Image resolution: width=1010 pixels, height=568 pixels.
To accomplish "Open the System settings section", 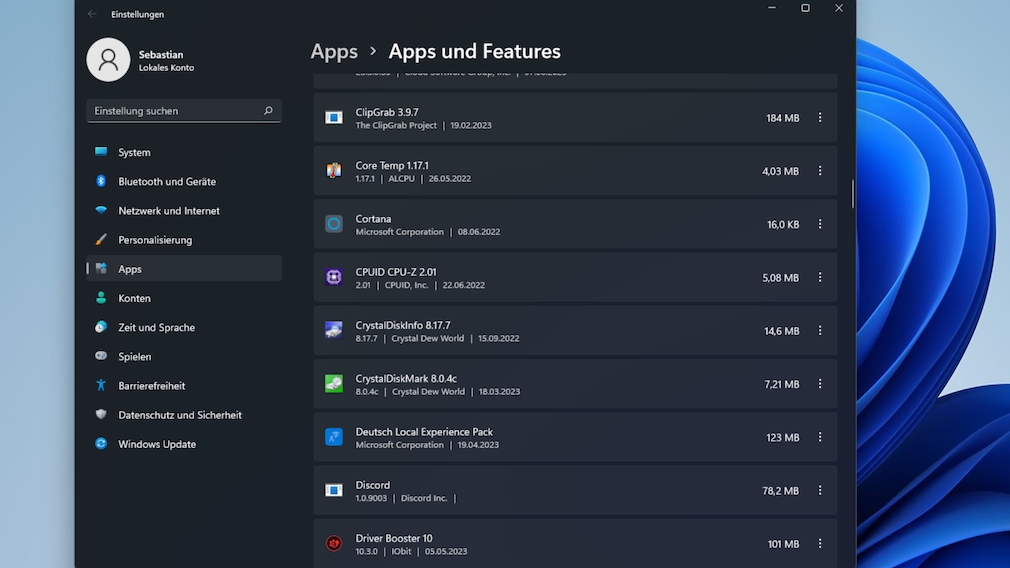I will [134, 153].
